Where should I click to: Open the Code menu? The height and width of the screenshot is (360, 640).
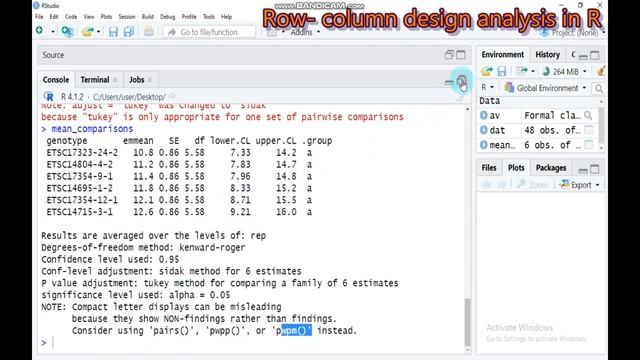(x=71, y=17)
